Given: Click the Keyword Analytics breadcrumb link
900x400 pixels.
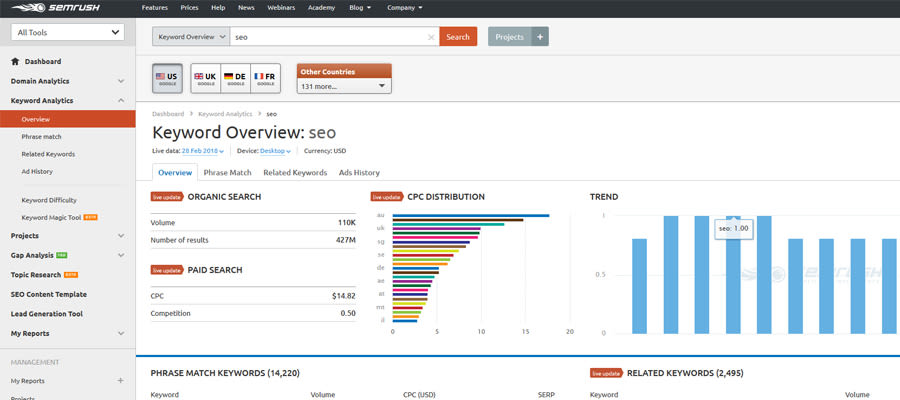Looking at the screenshot, I should click(225, 114).
